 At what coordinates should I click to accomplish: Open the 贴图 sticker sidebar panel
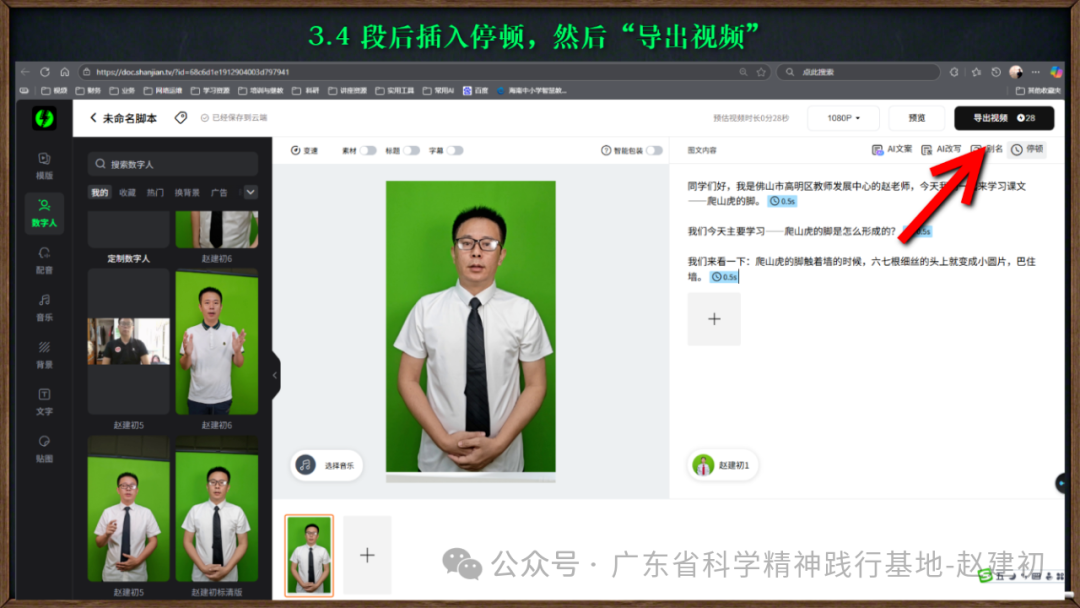point(44,449)
